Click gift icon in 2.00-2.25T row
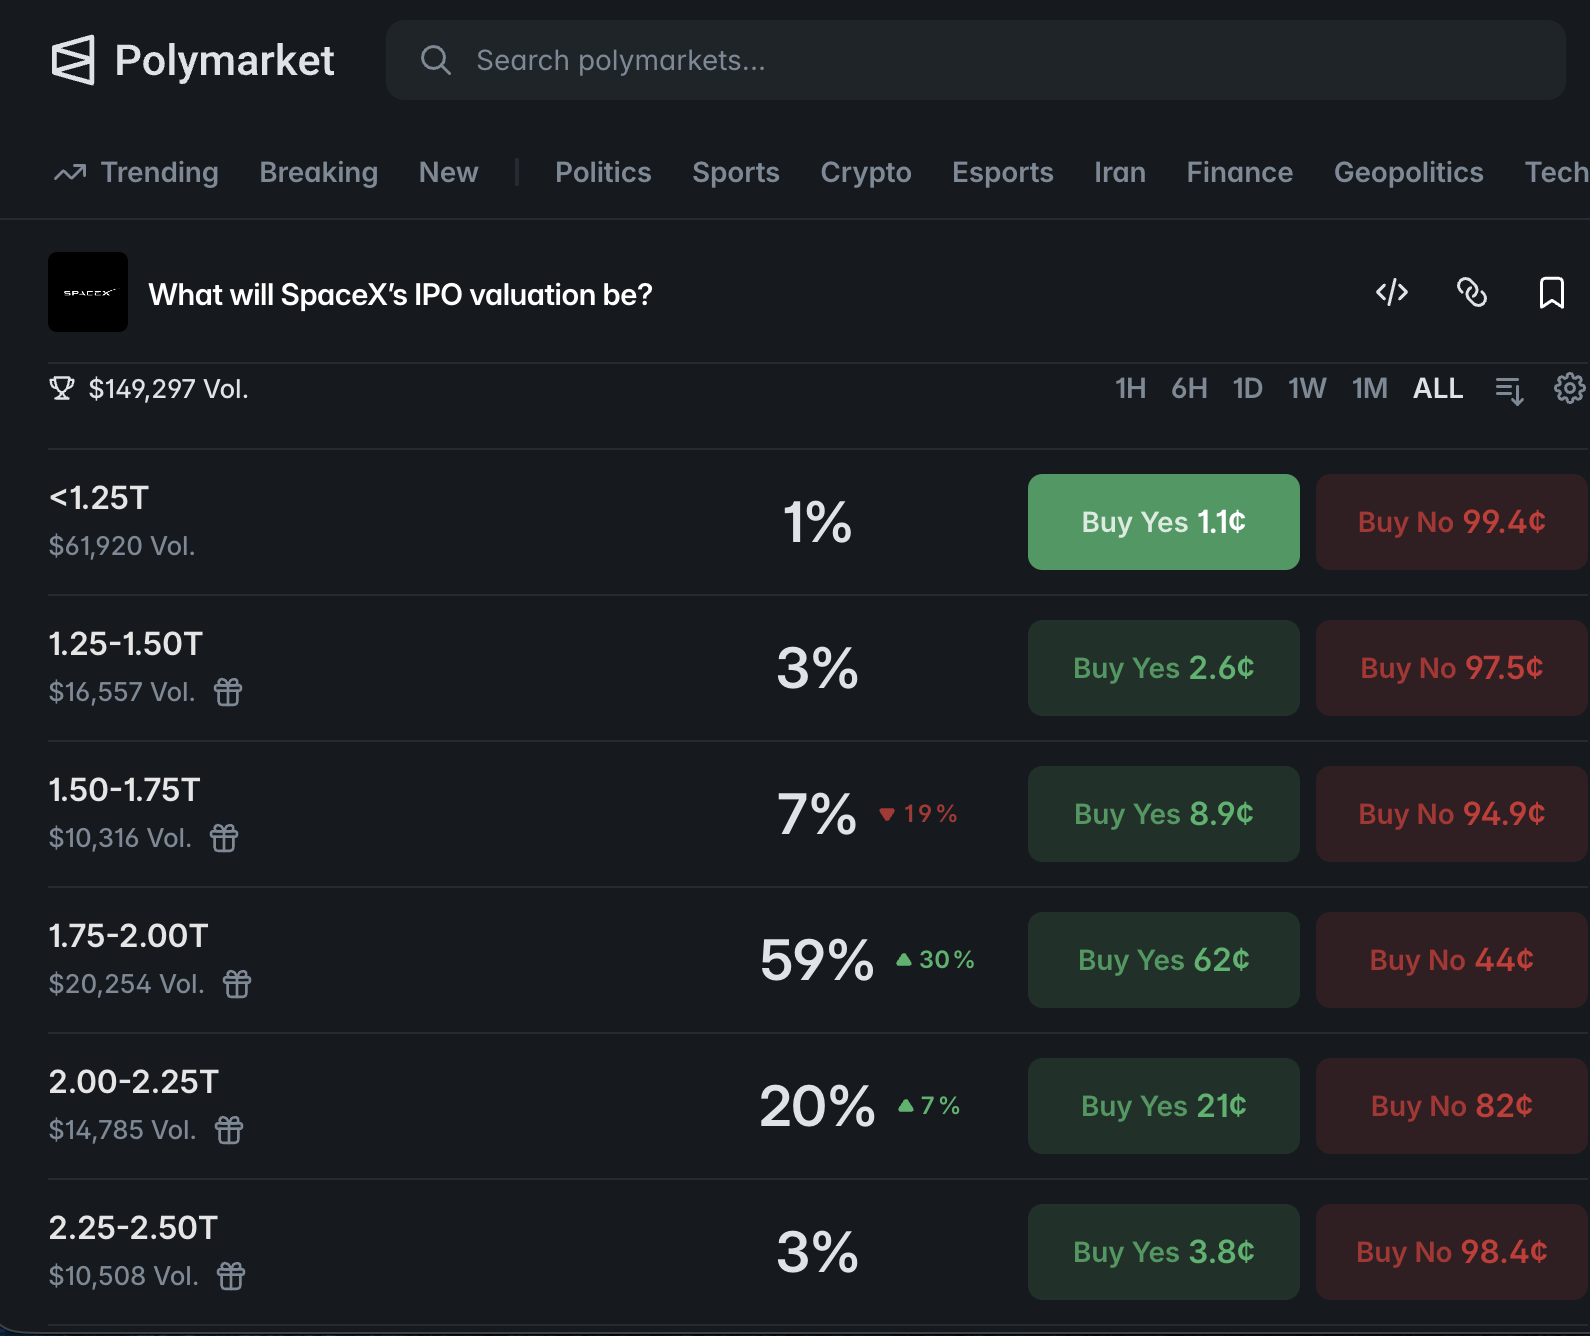The height and width of the screenshot is (1336, 1590). click(x=229, y=1129)
